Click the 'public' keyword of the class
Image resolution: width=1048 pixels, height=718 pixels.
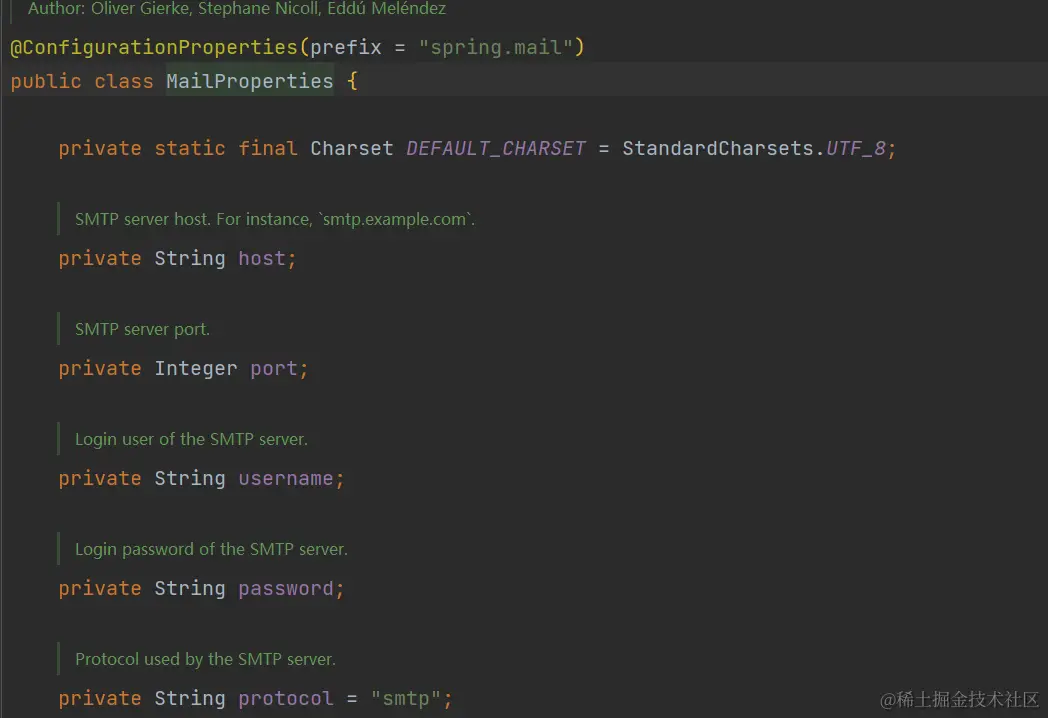click(x=46, y=82)
